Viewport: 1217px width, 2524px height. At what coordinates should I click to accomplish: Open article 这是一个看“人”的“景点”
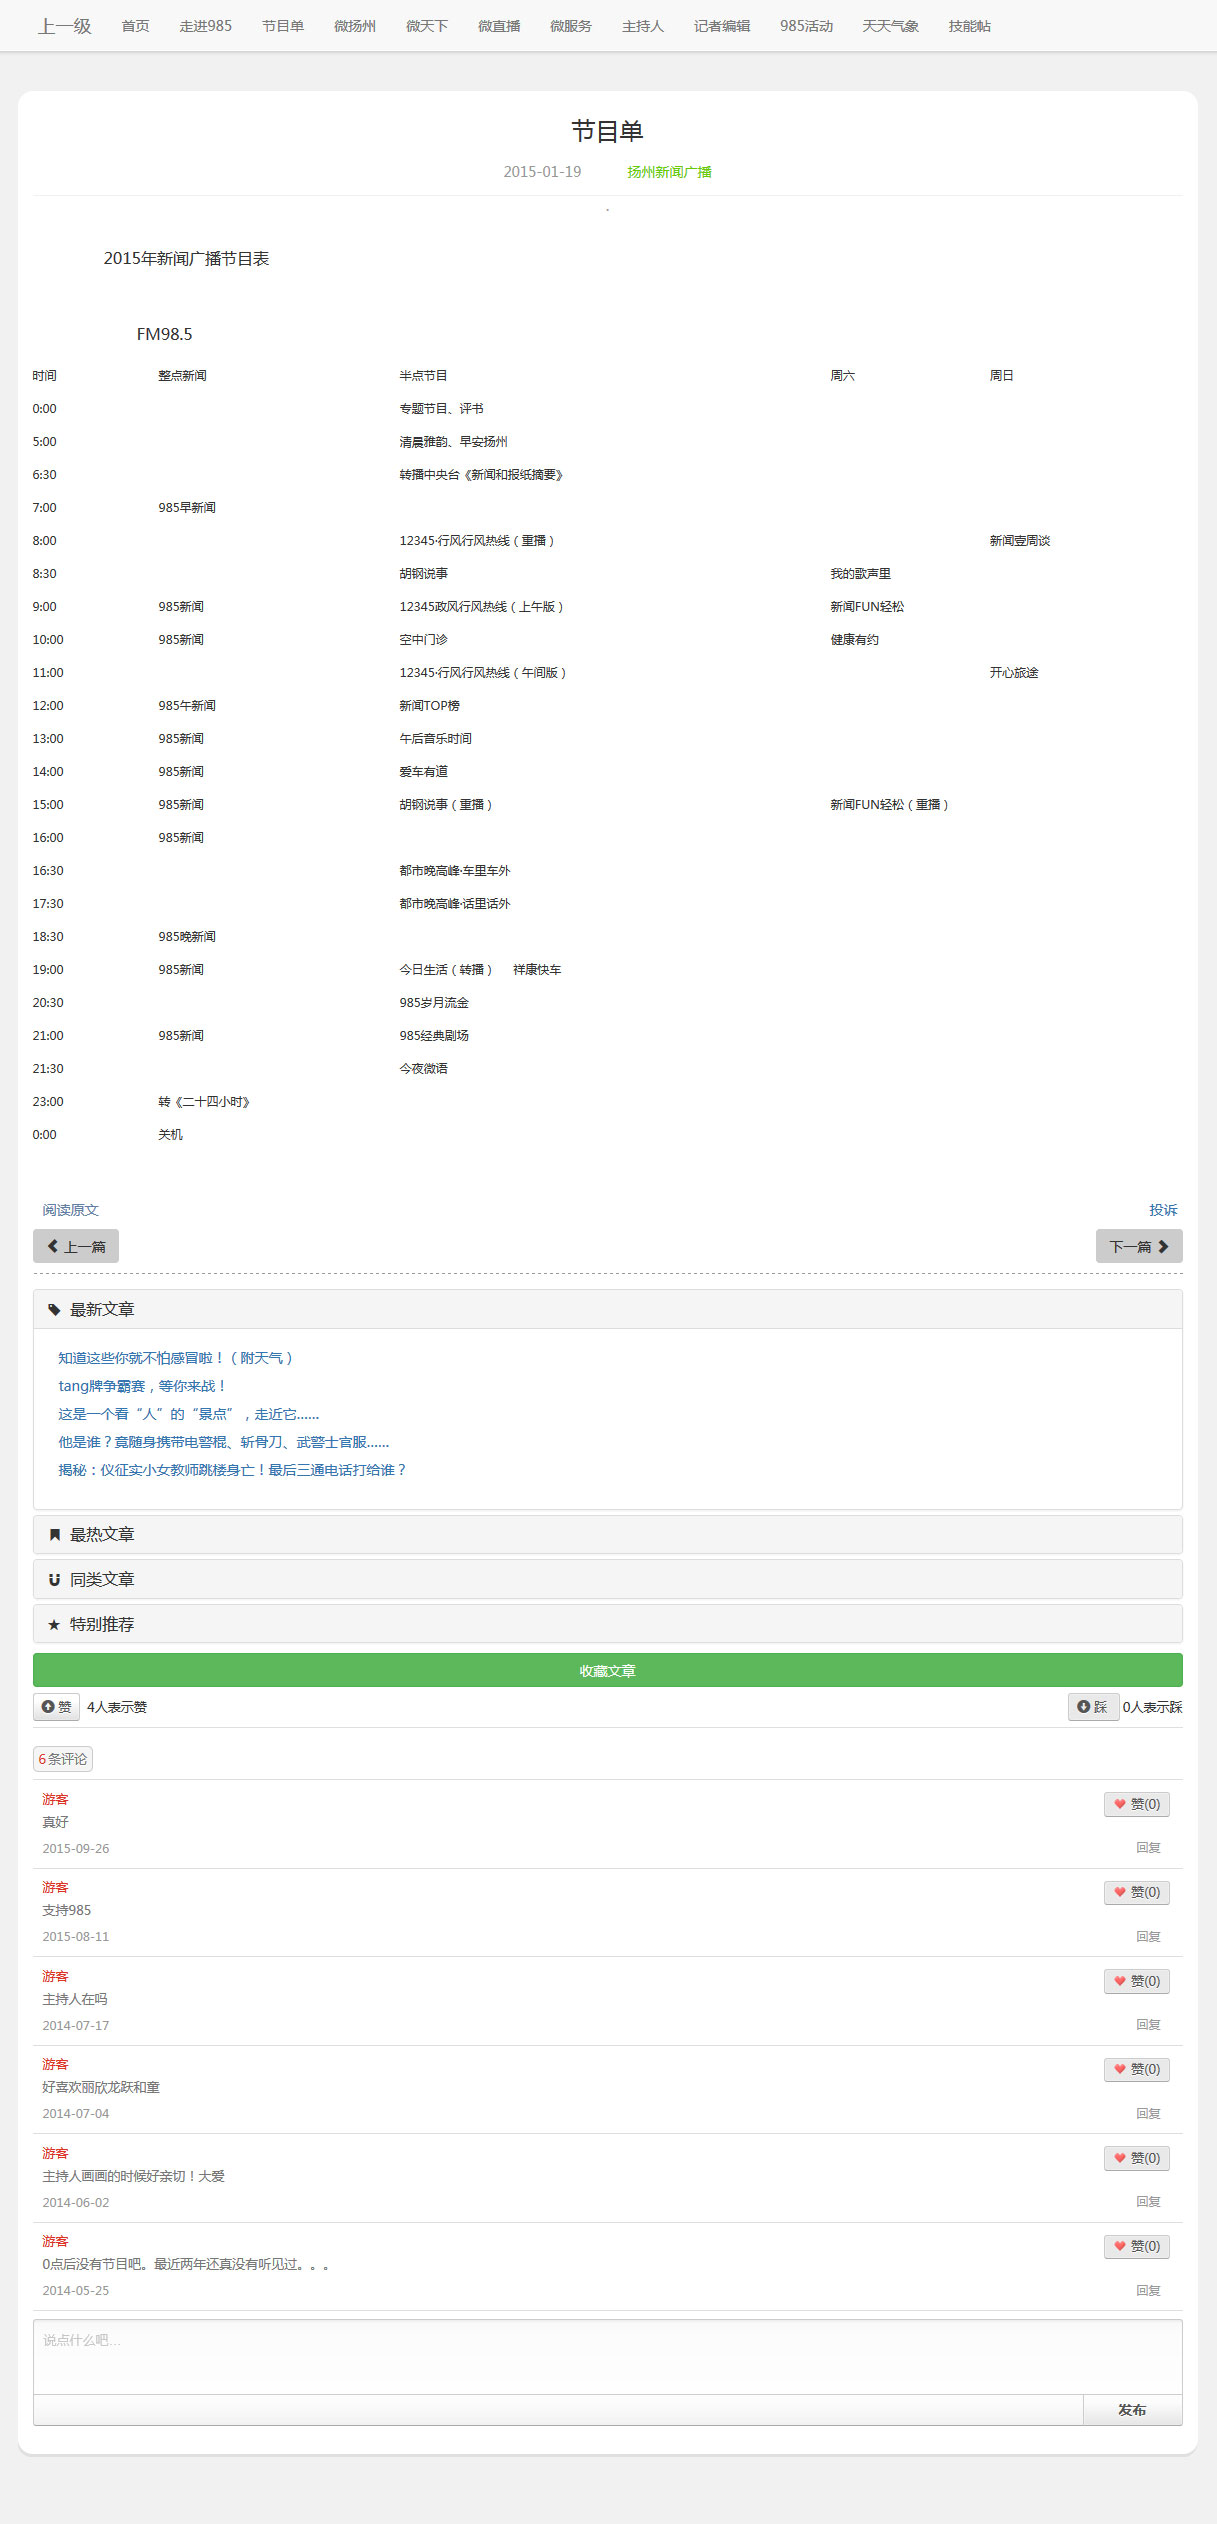pos(189,1414)
